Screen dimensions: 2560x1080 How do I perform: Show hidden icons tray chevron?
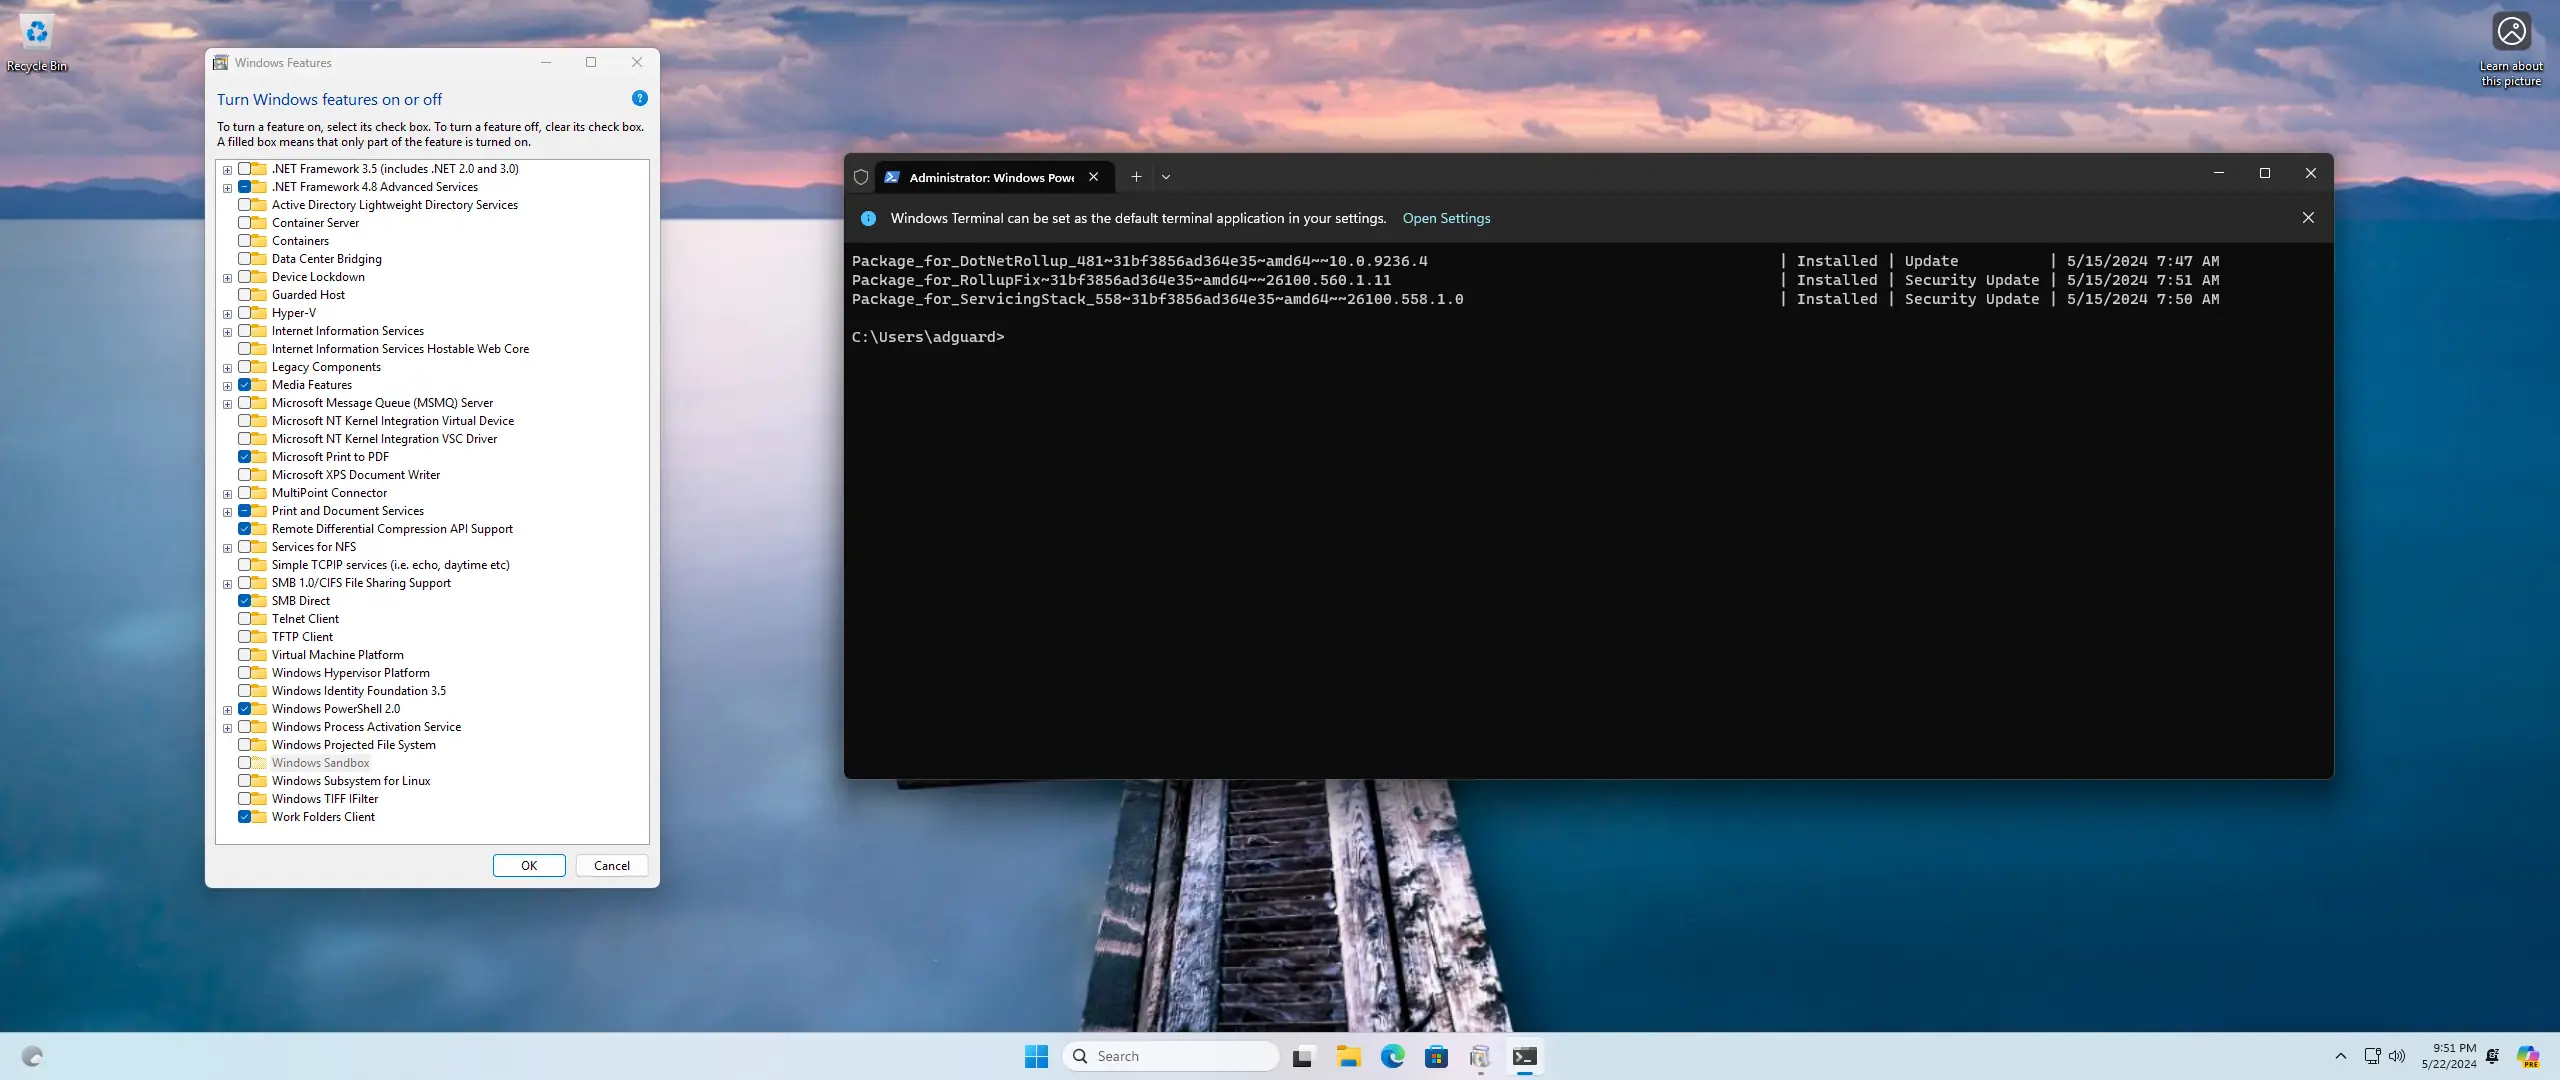click(x=2340, y=1056)
